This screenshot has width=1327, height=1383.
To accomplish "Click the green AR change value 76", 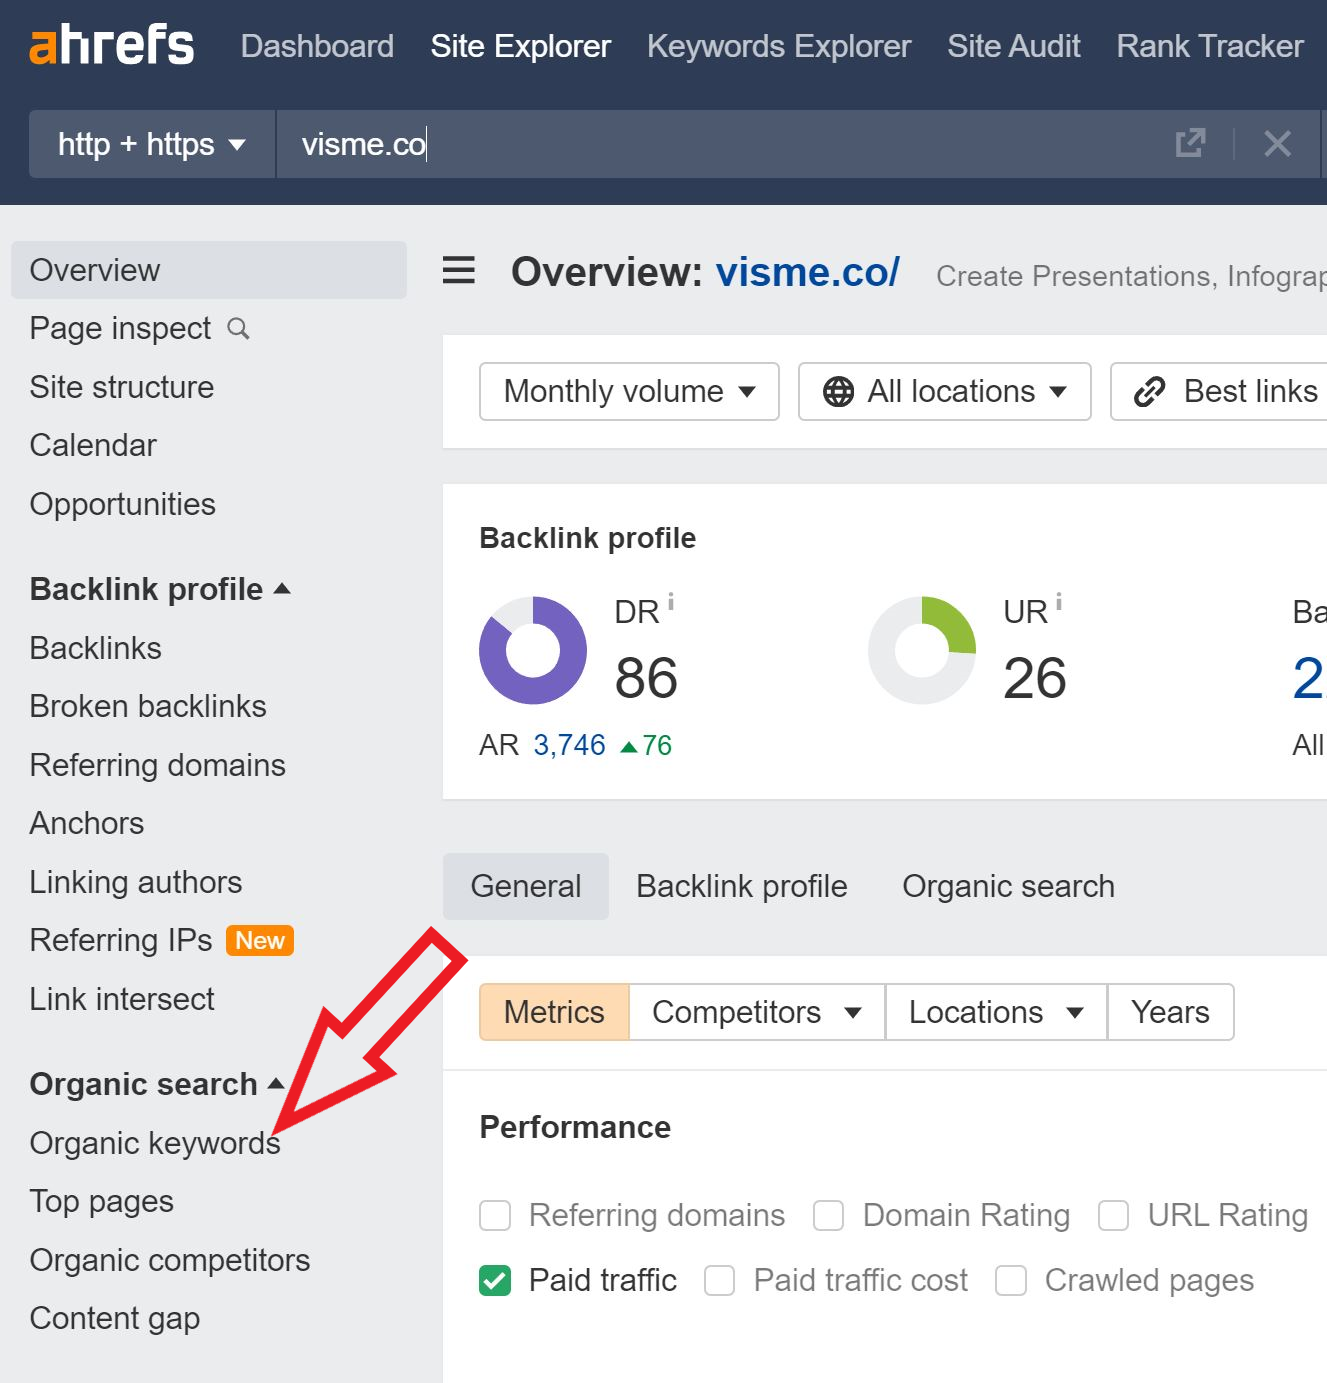I will [646, 745].
